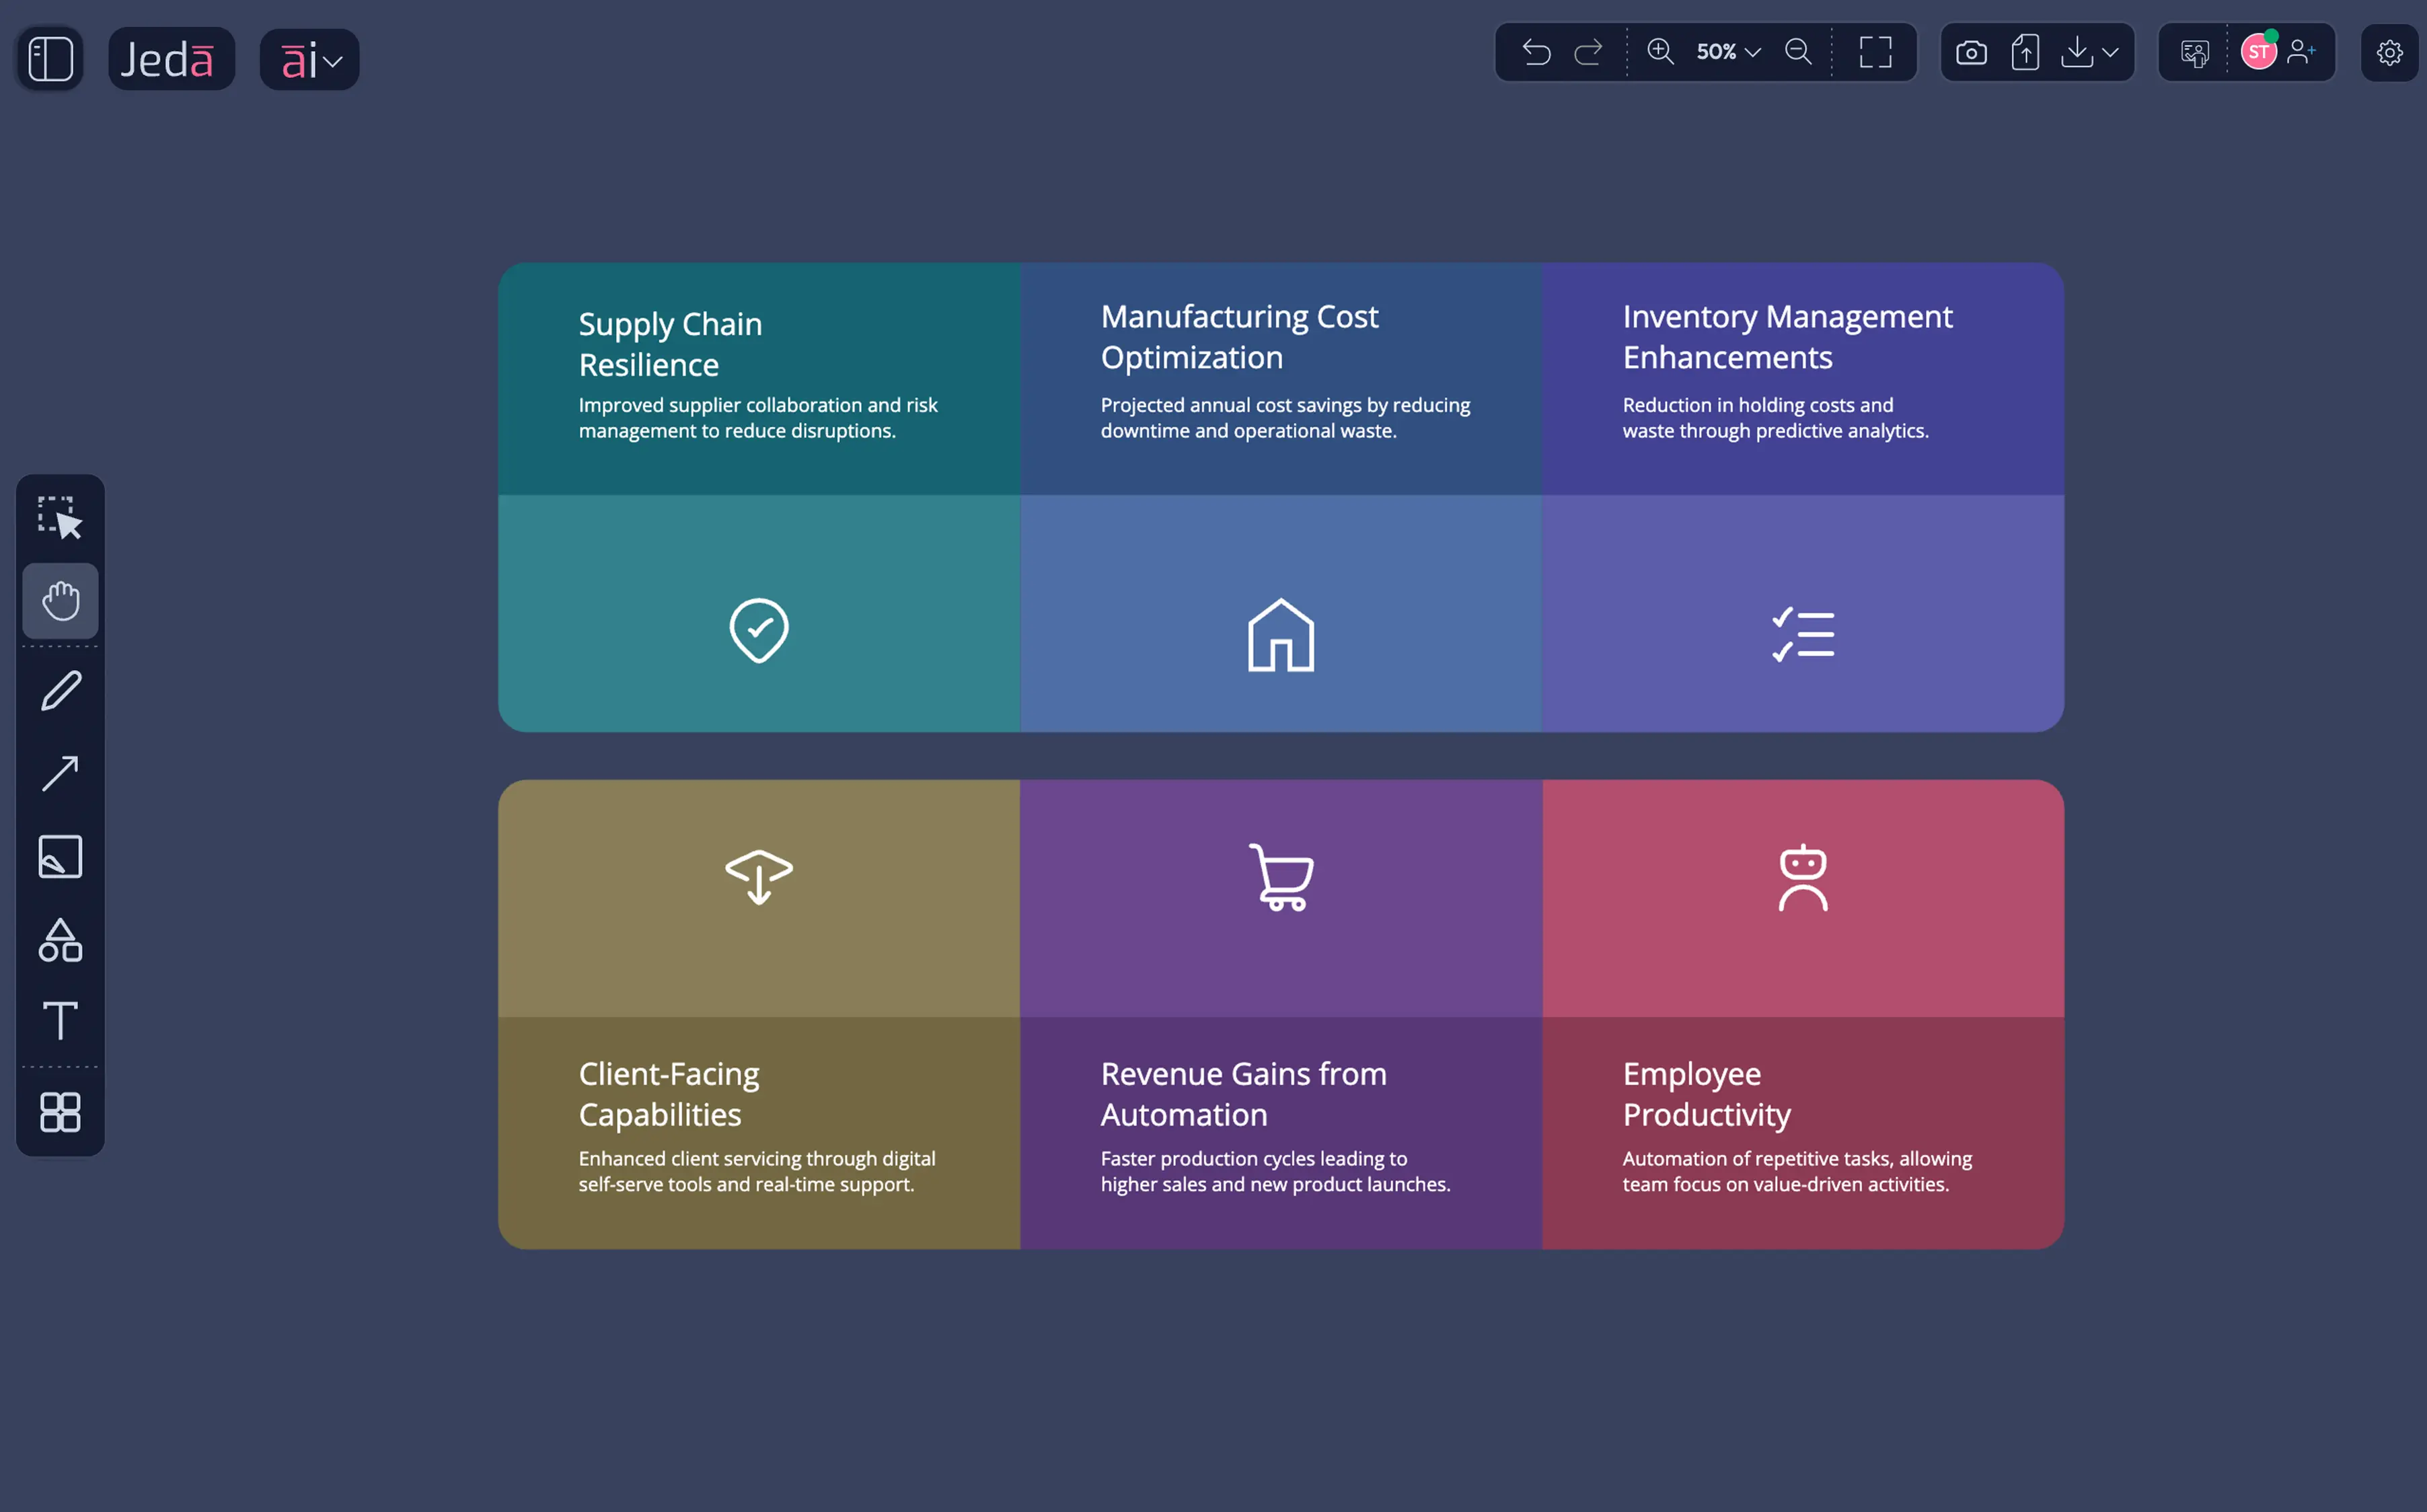
Task: Take a canvas screenshot with camera icon
Action: 1971,53
